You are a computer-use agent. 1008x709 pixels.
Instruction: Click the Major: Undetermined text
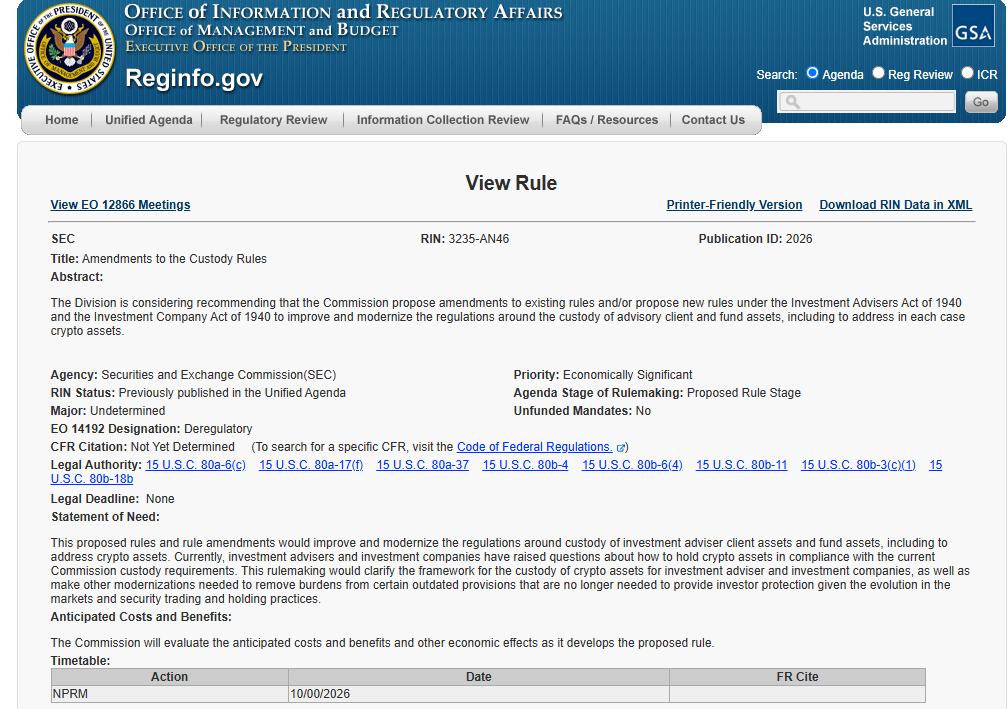108,411
